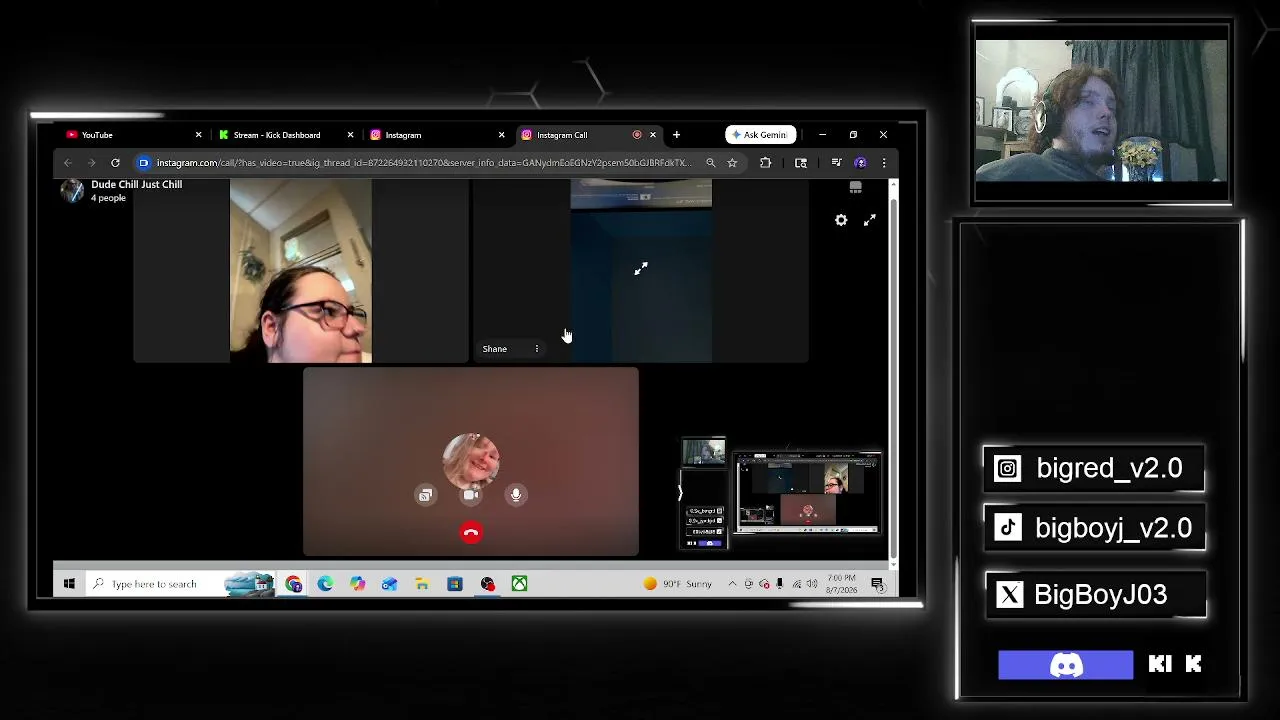
Task: Click the small webcam preview thumbnail
Action: point(704,452)
